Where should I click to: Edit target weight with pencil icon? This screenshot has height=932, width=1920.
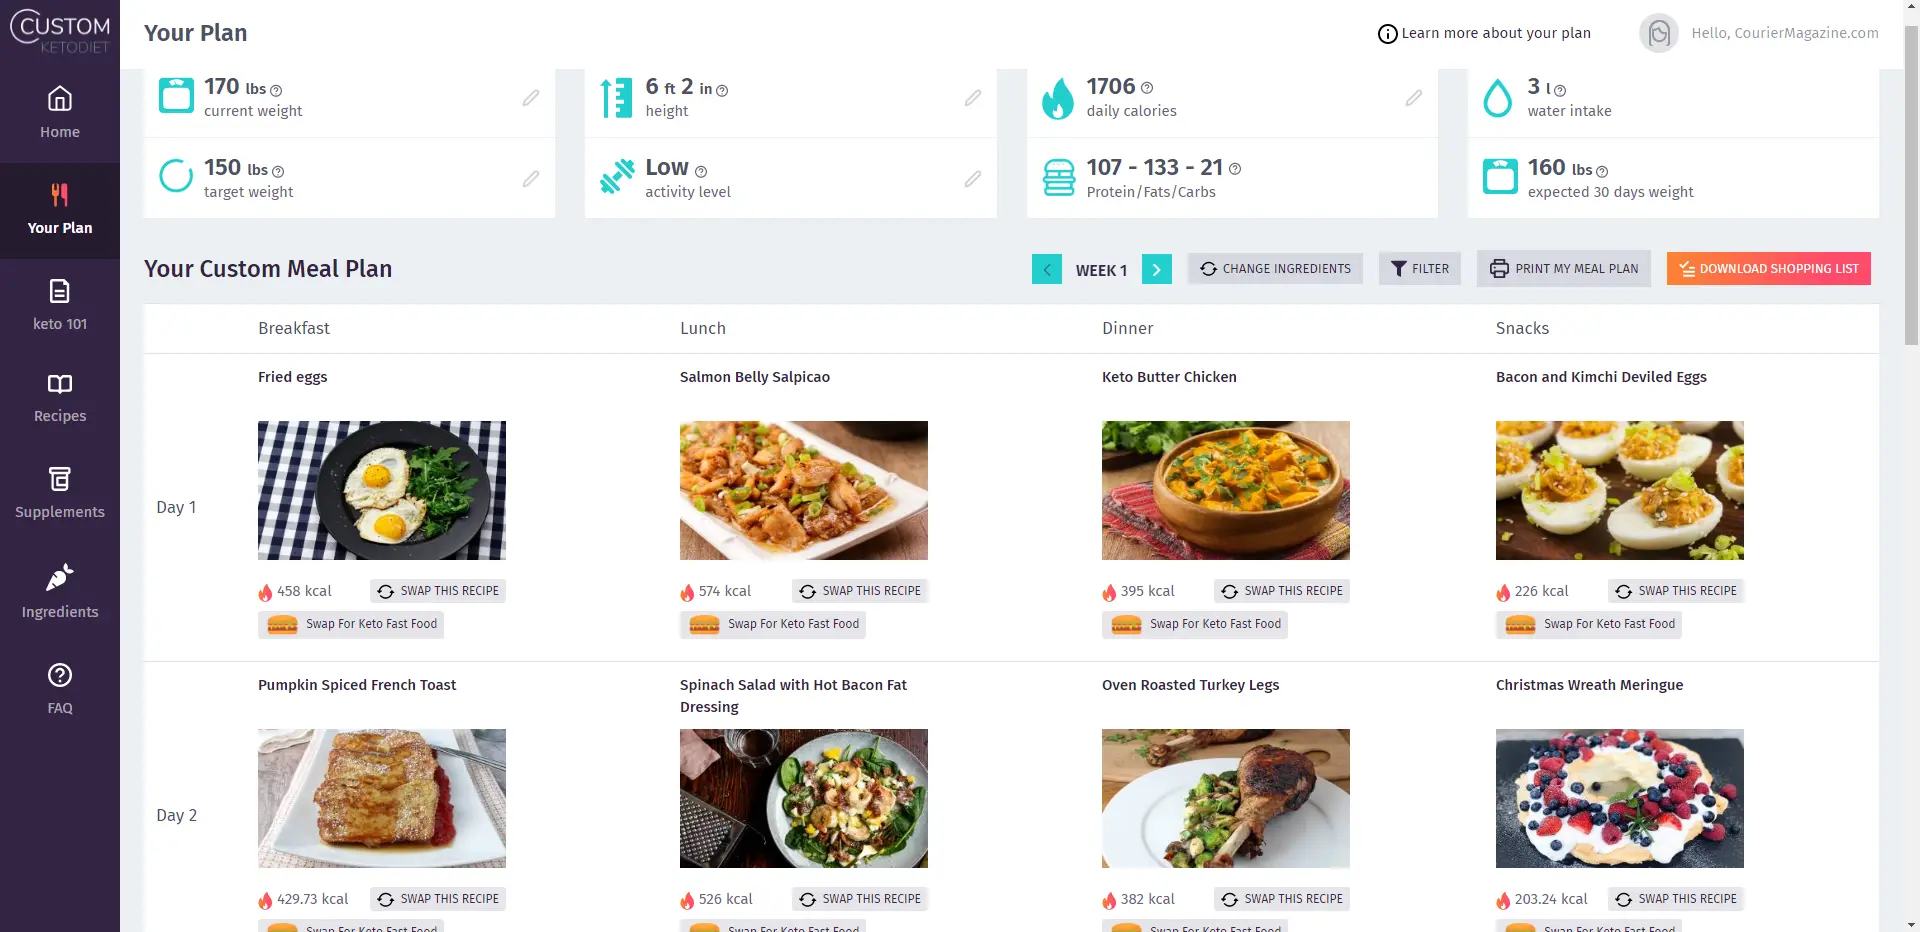531,179
